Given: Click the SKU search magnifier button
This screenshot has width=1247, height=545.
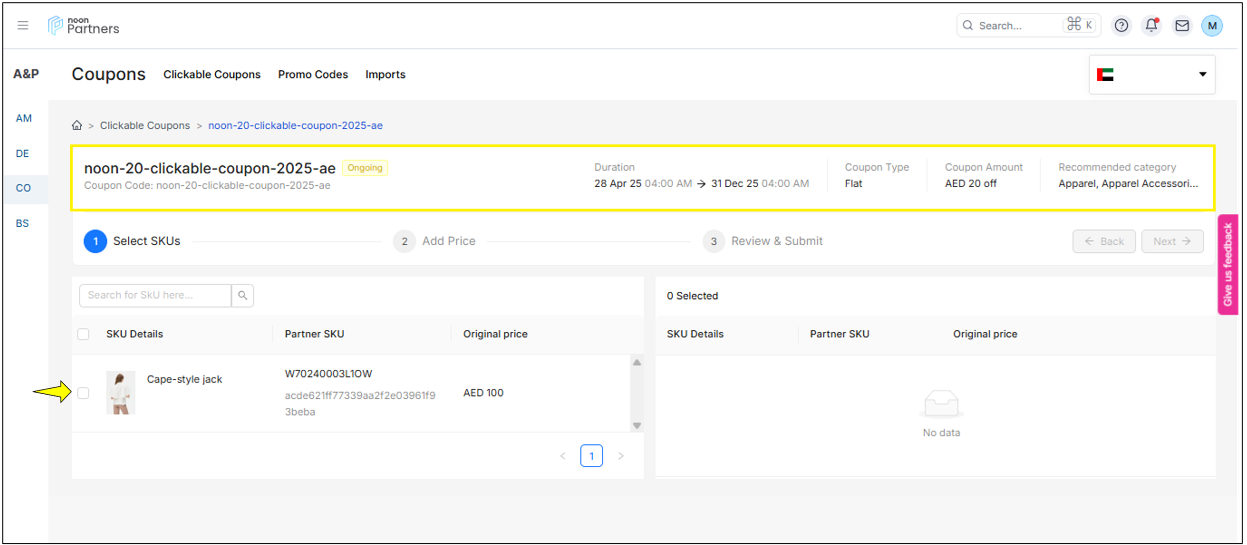Looking at the screenshot, I should 242,295.
